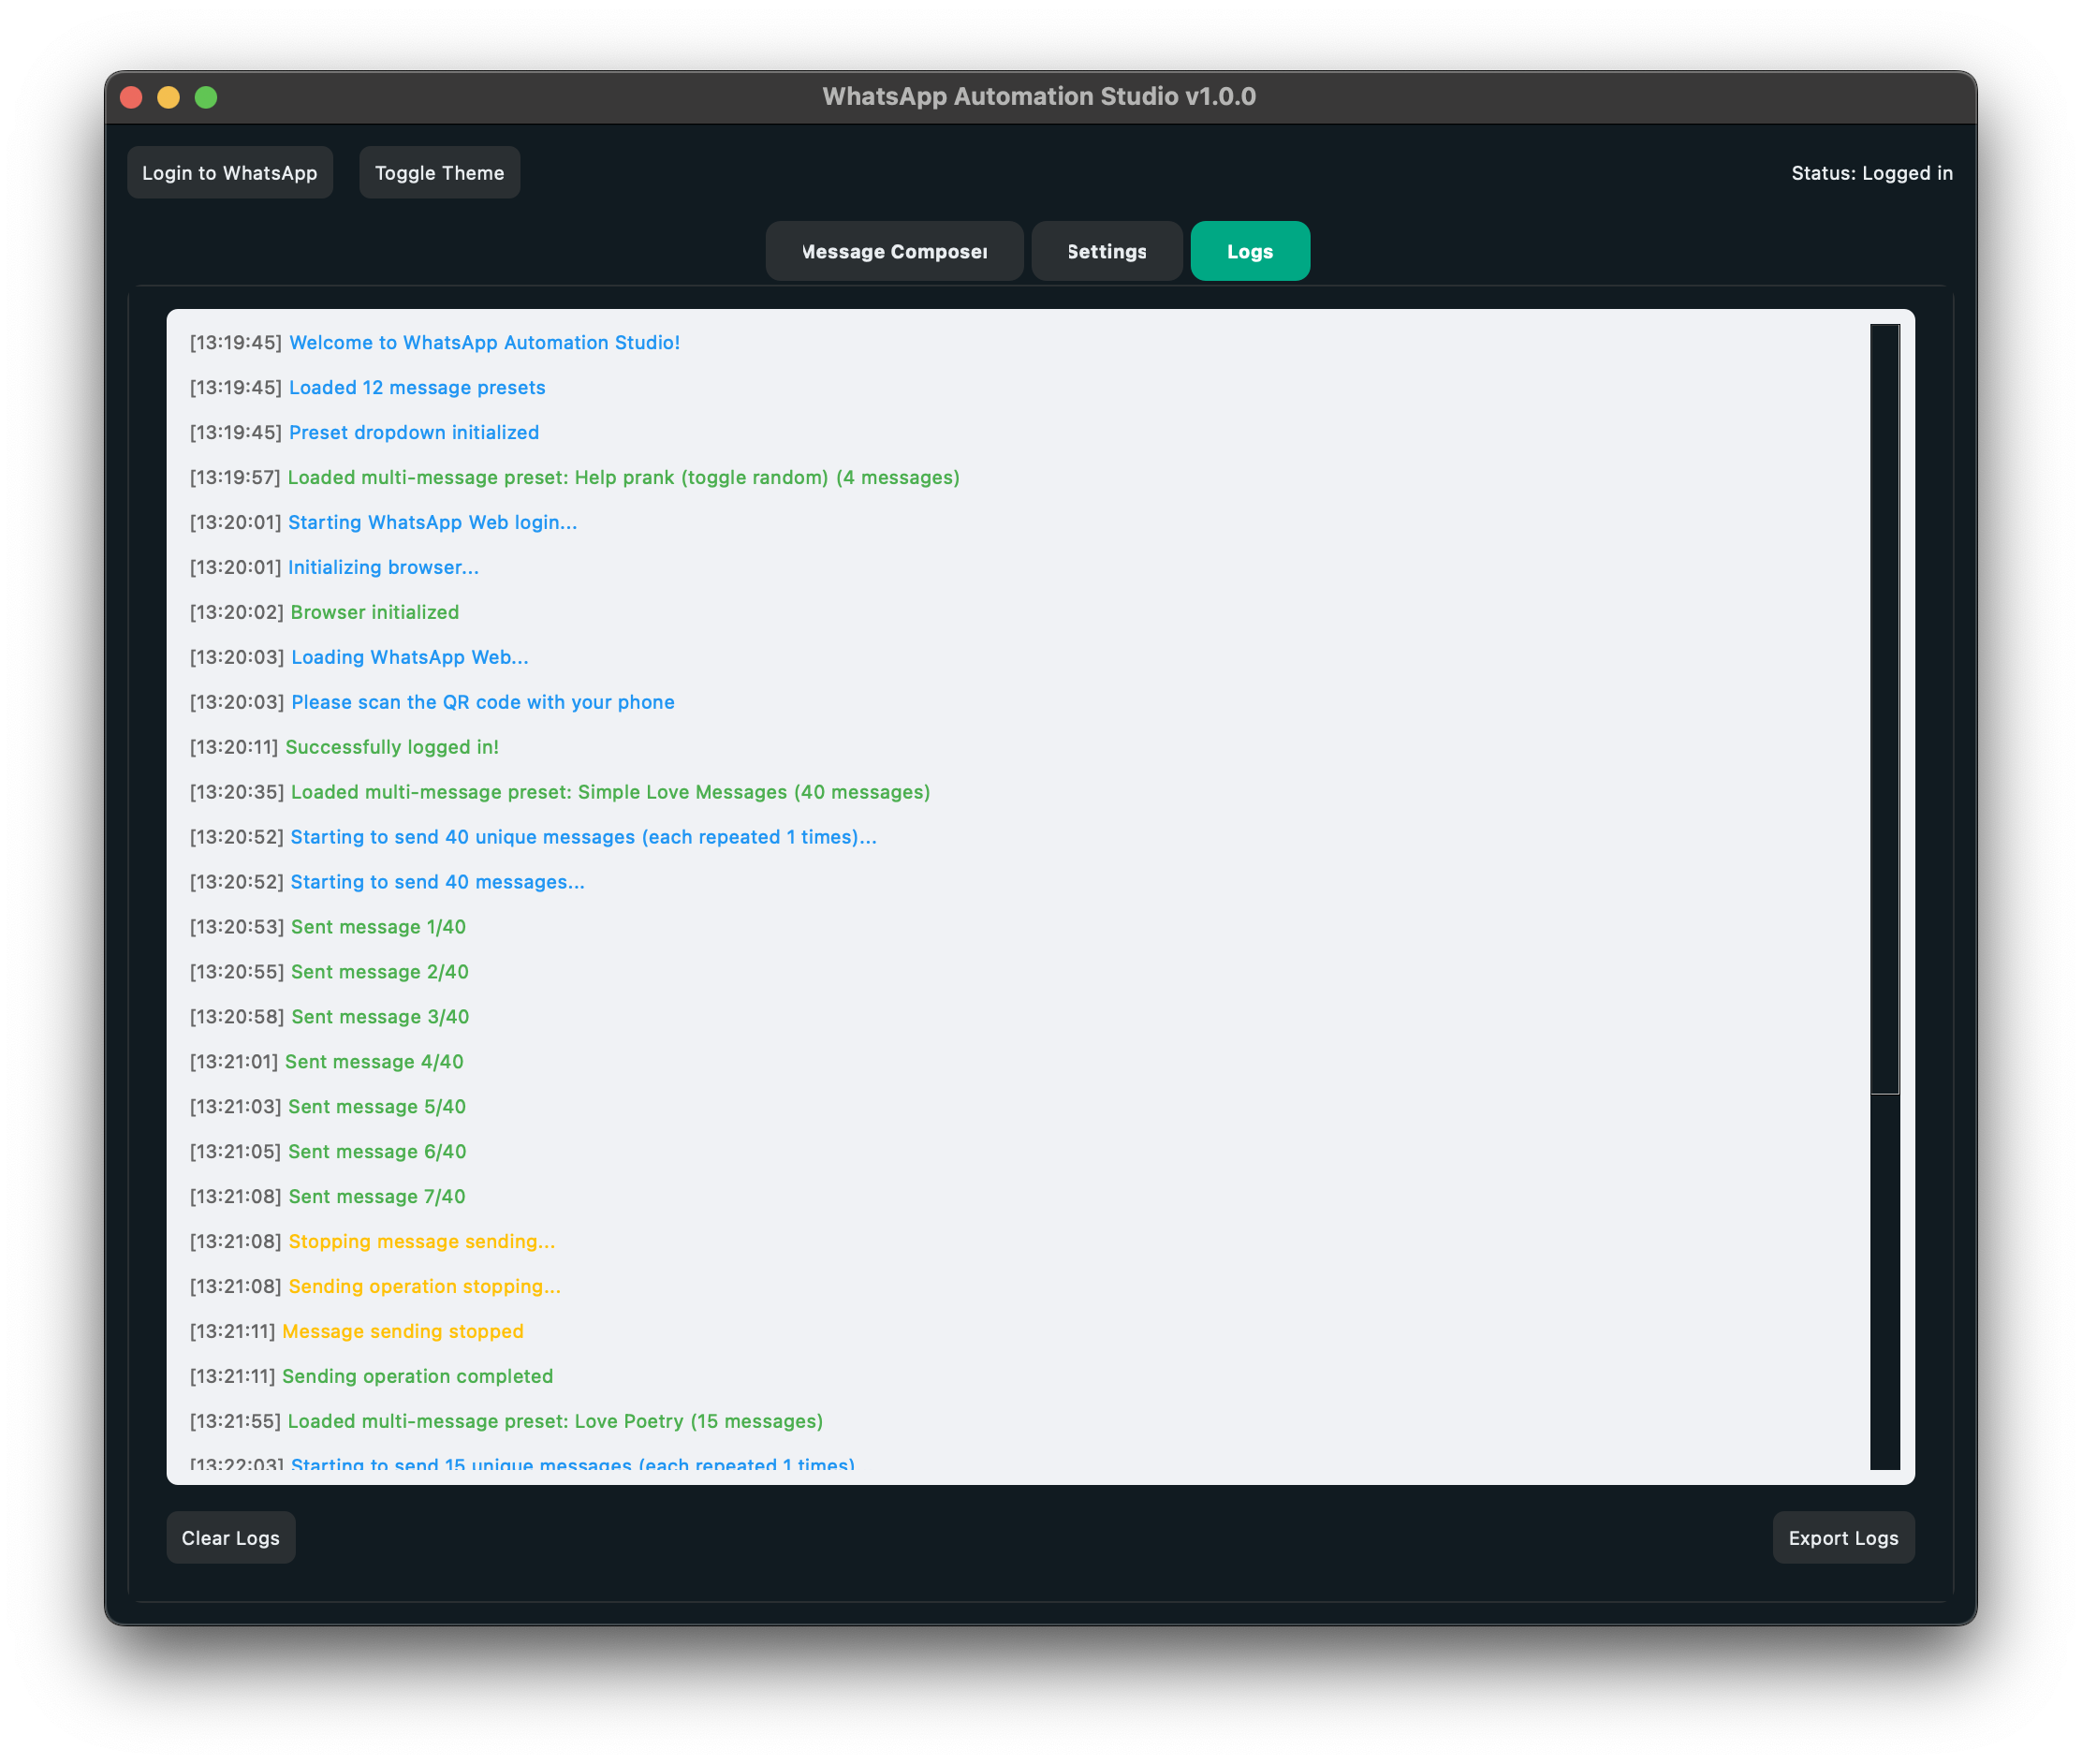The image size is (2082, 1764).
Task: Click the 'Loaded 12 message presets' entry
Action: pos(367,387)
